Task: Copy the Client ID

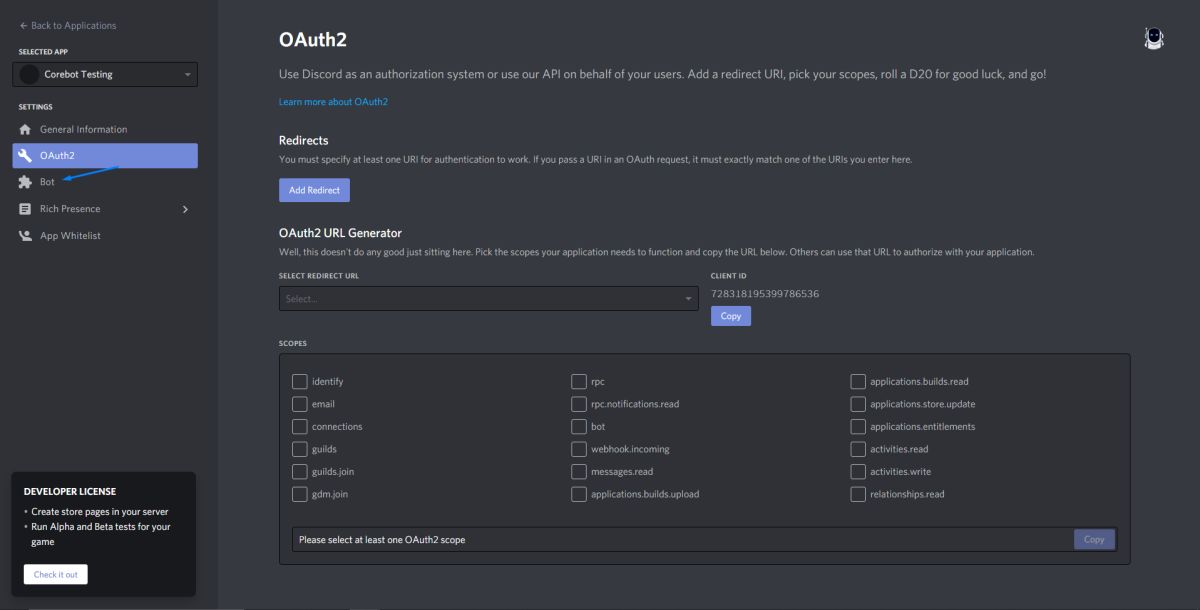Action: click(731, 316)
